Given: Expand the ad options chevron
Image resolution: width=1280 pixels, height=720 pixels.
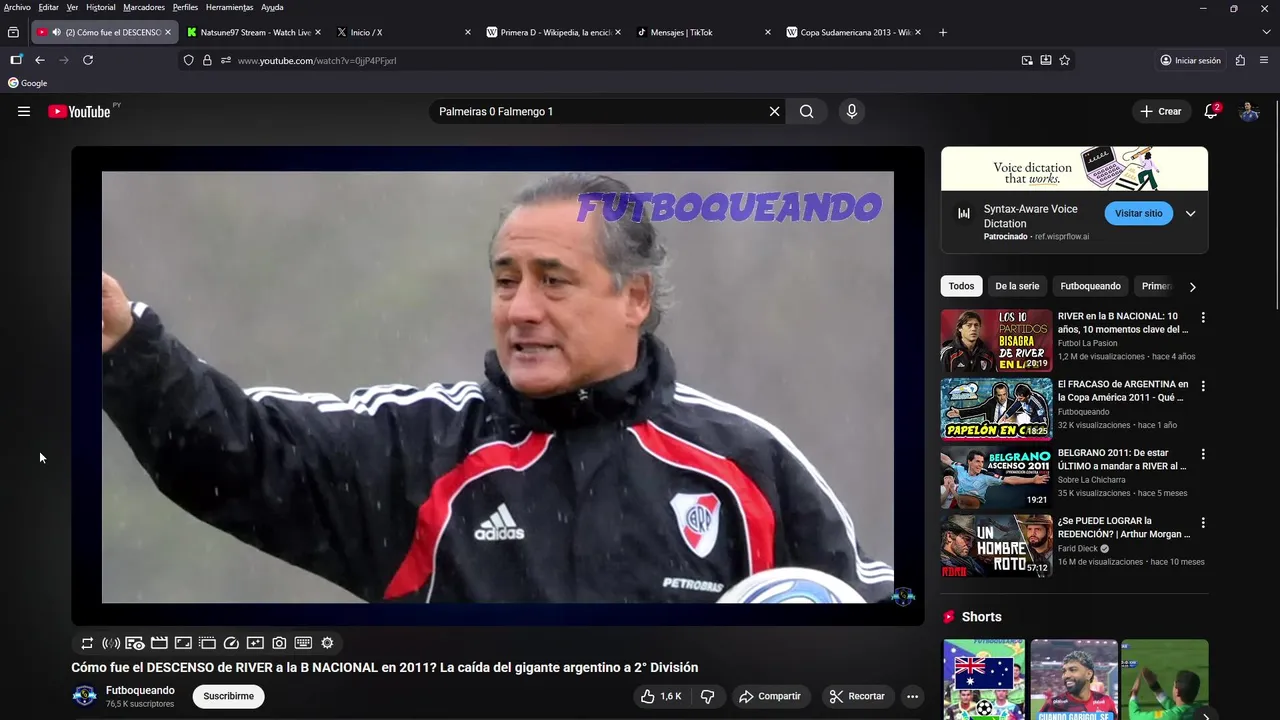Looking at the screenshot, I should click(1190, 213).
